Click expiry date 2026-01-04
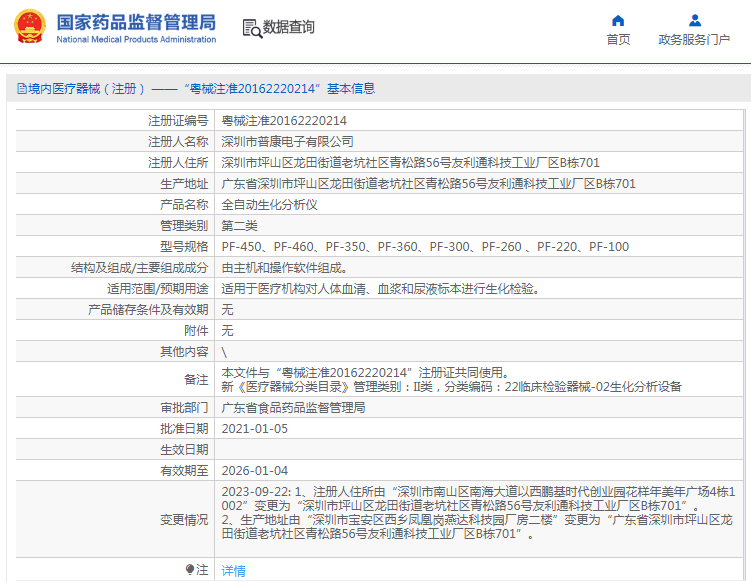This screenshot has height=582, width=751. [254, 471]
